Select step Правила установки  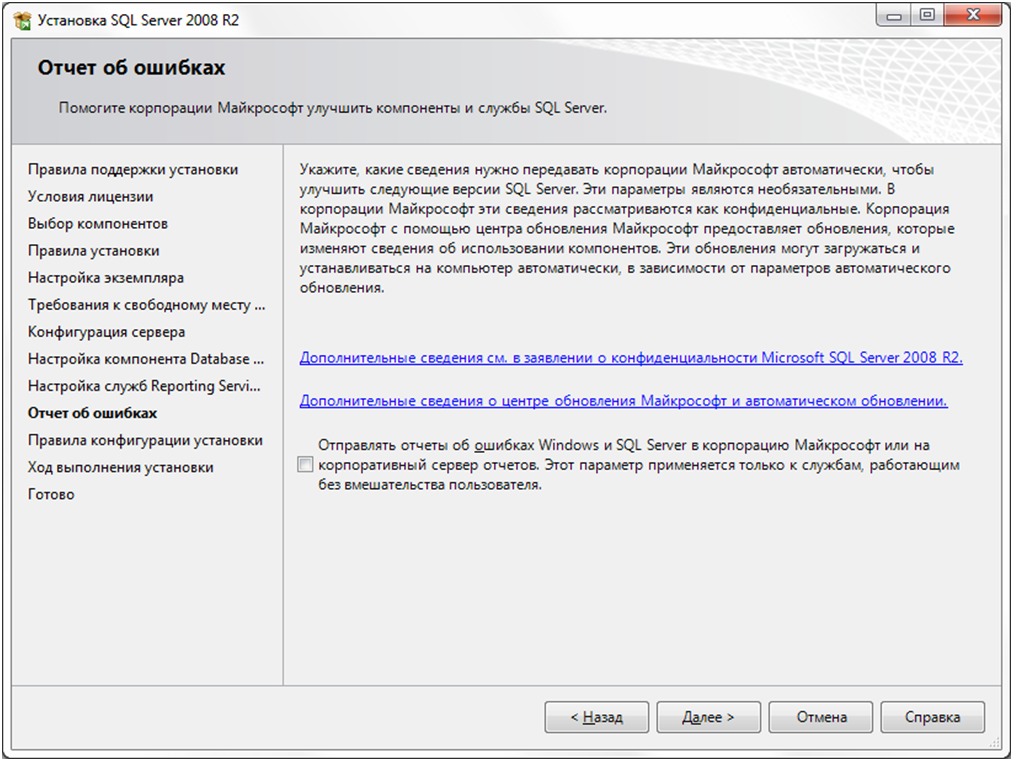point(94,251)
